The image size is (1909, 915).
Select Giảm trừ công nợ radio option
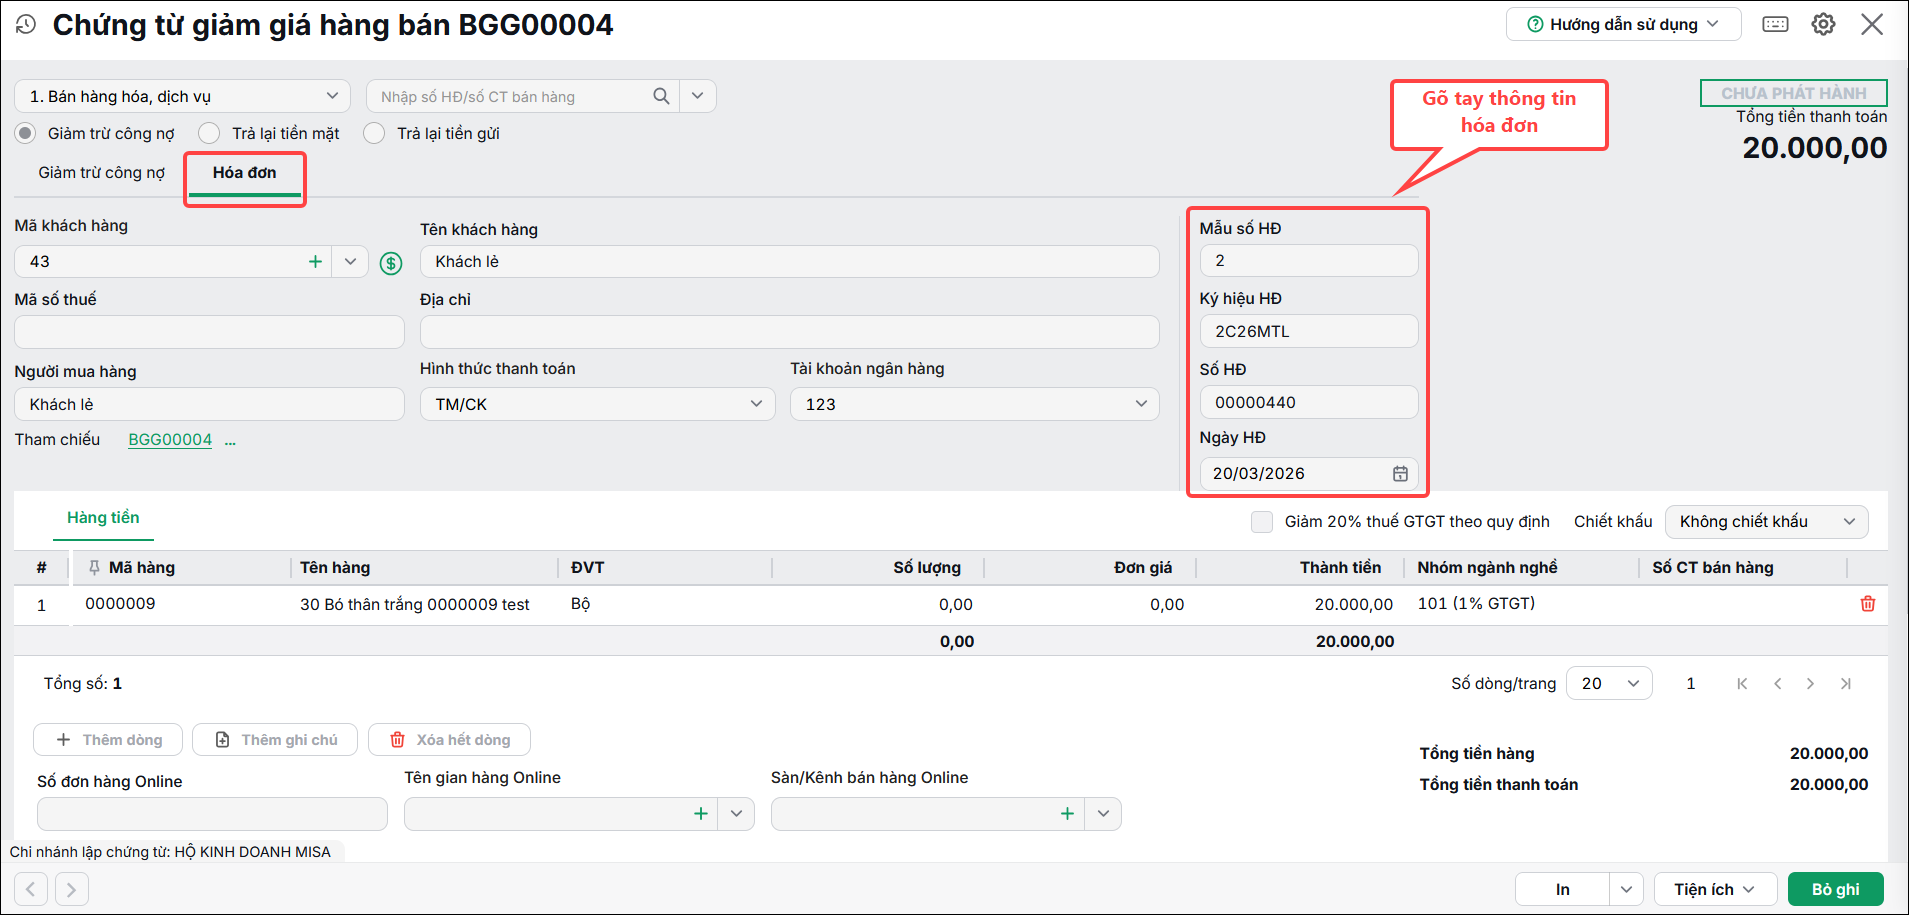26,133
